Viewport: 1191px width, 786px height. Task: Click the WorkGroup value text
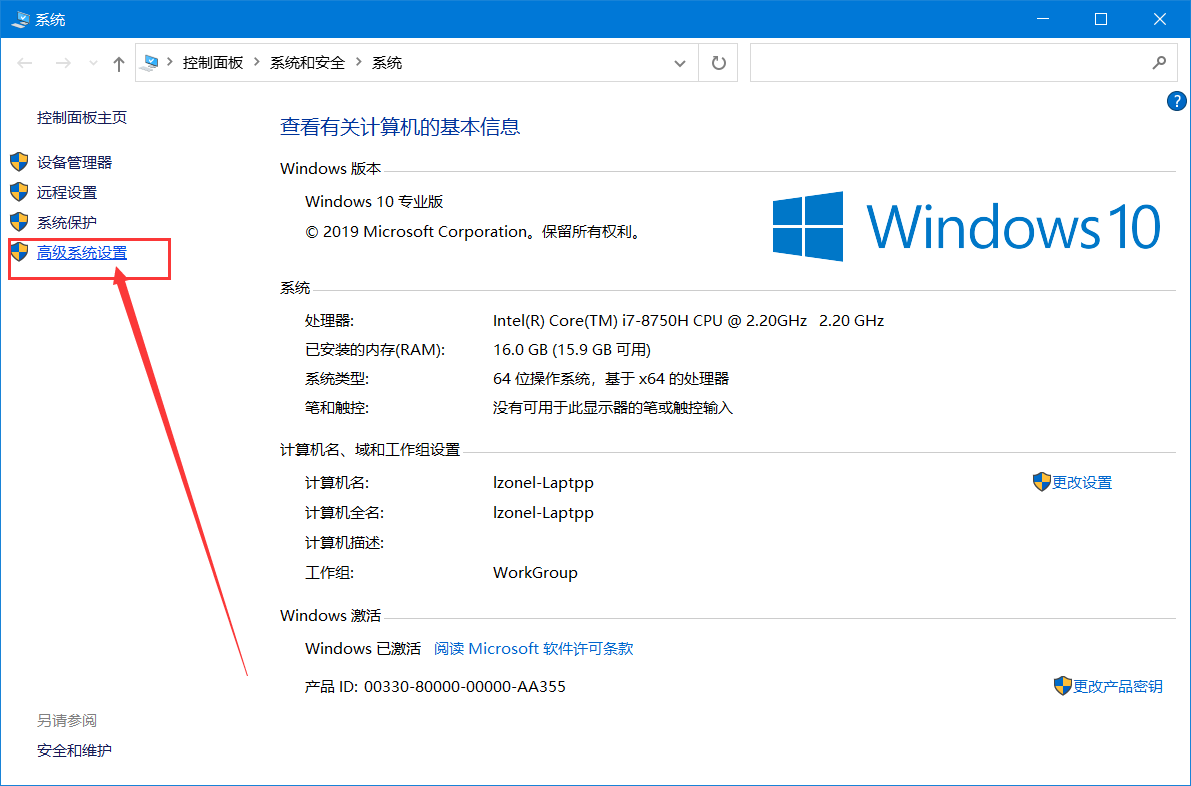click(x=535, y=573)
